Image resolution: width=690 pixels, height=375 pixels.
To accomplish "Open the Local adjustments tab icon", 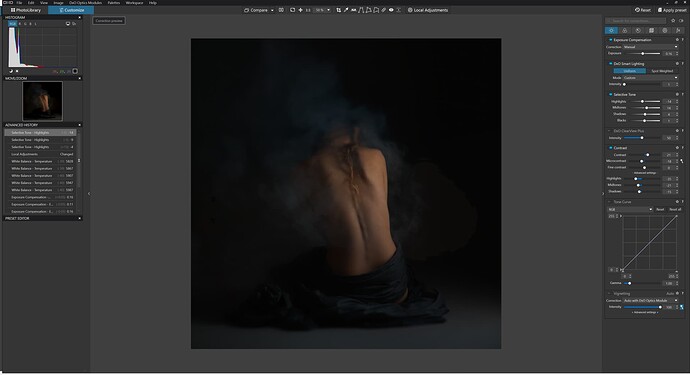I will (x=665, y=30).
